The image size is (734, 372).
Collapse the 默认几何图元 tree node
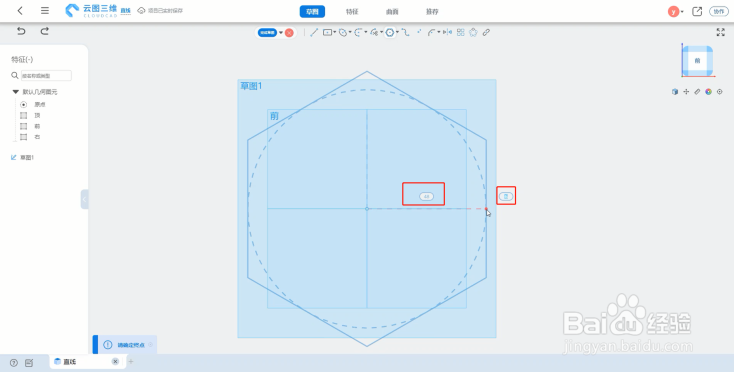coord(15,92)
